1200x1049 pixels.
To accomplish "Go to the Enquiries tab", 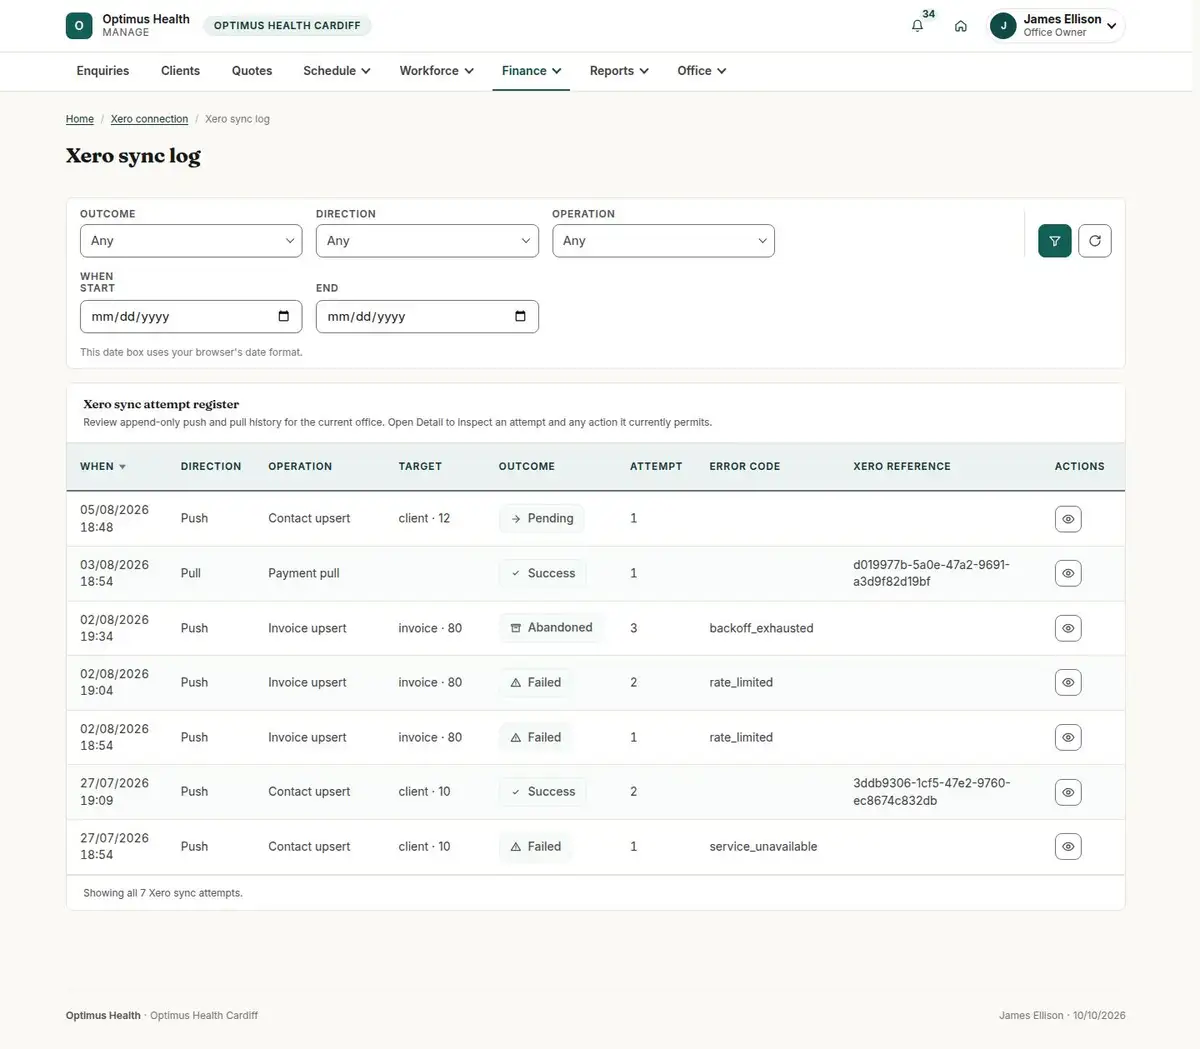I will point(103,71).
